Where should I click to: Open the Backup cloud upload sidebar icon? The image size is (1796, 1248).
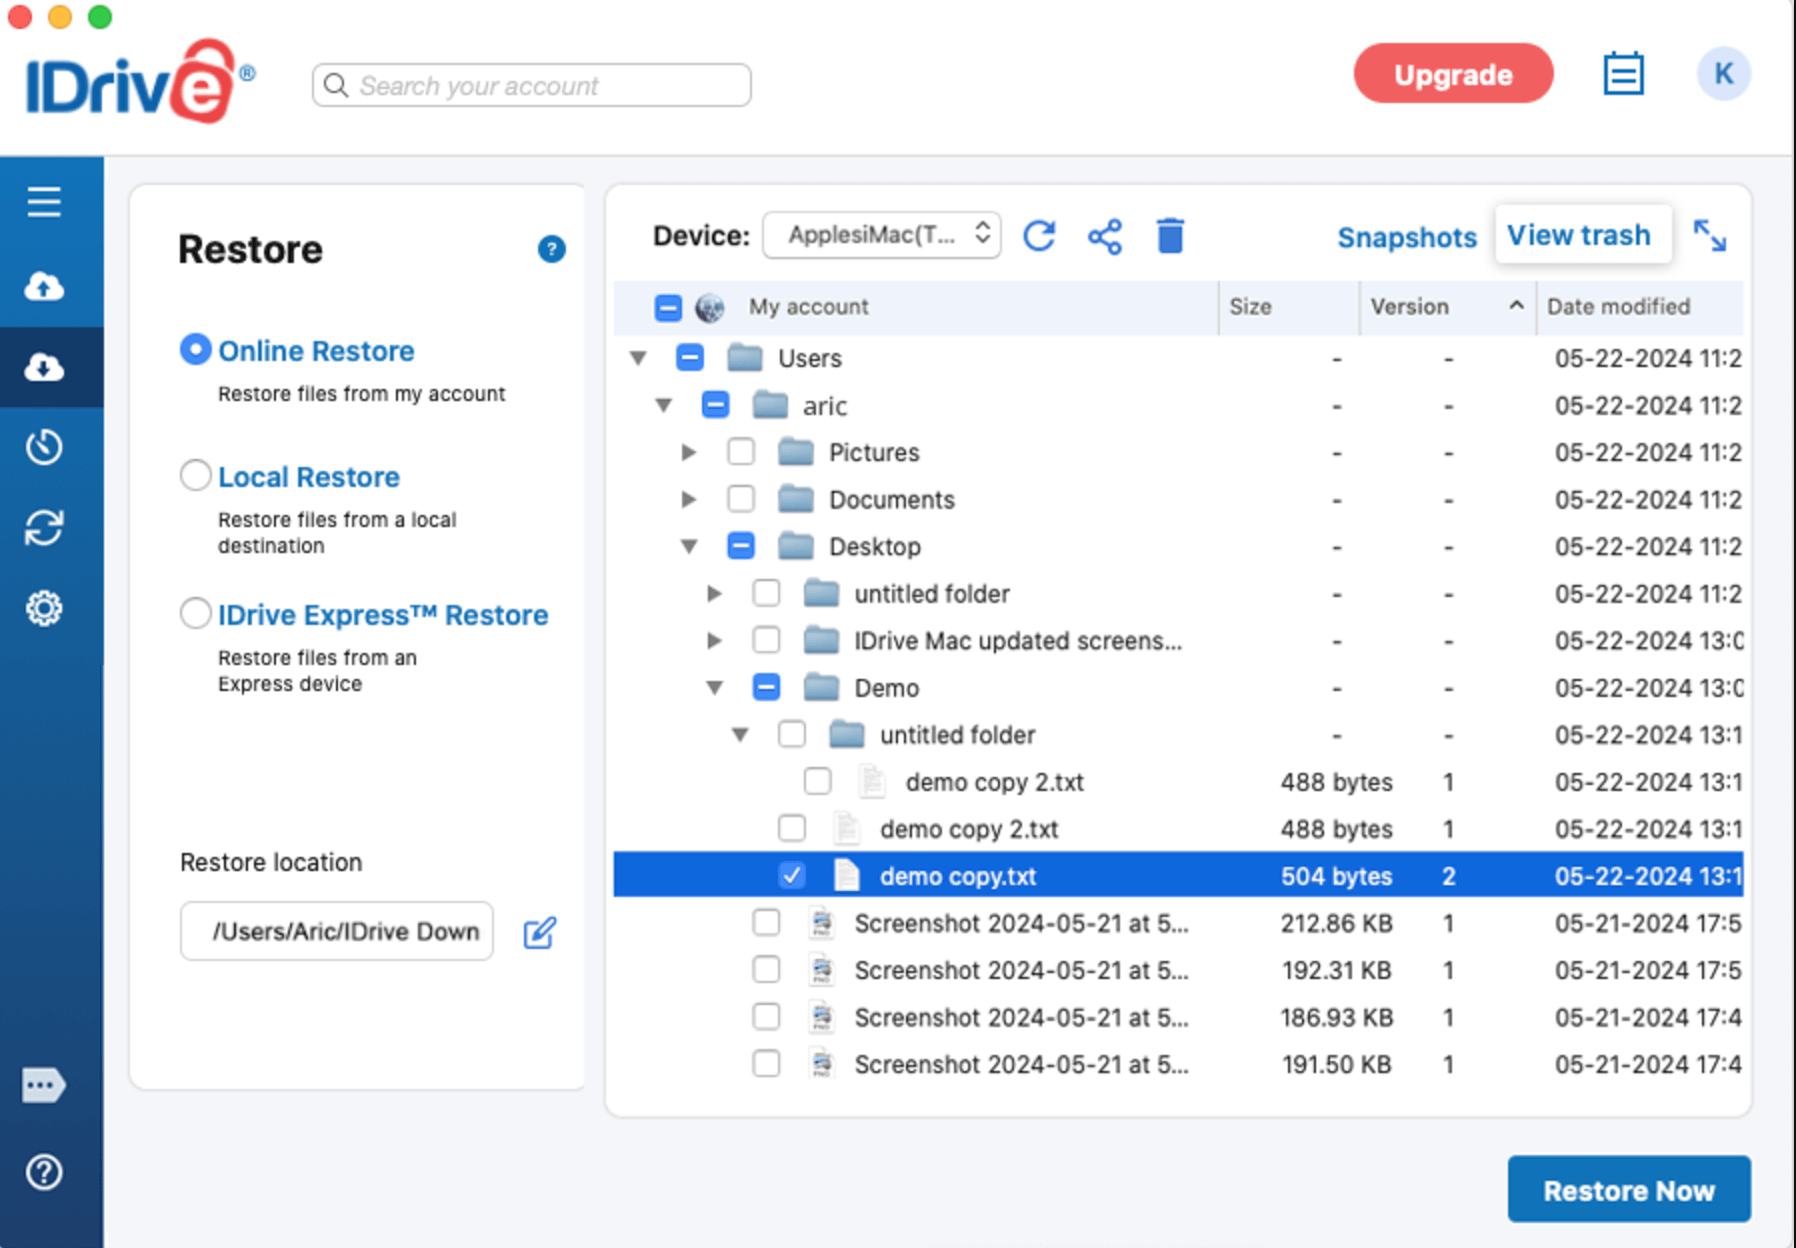(x=44, y=287)
